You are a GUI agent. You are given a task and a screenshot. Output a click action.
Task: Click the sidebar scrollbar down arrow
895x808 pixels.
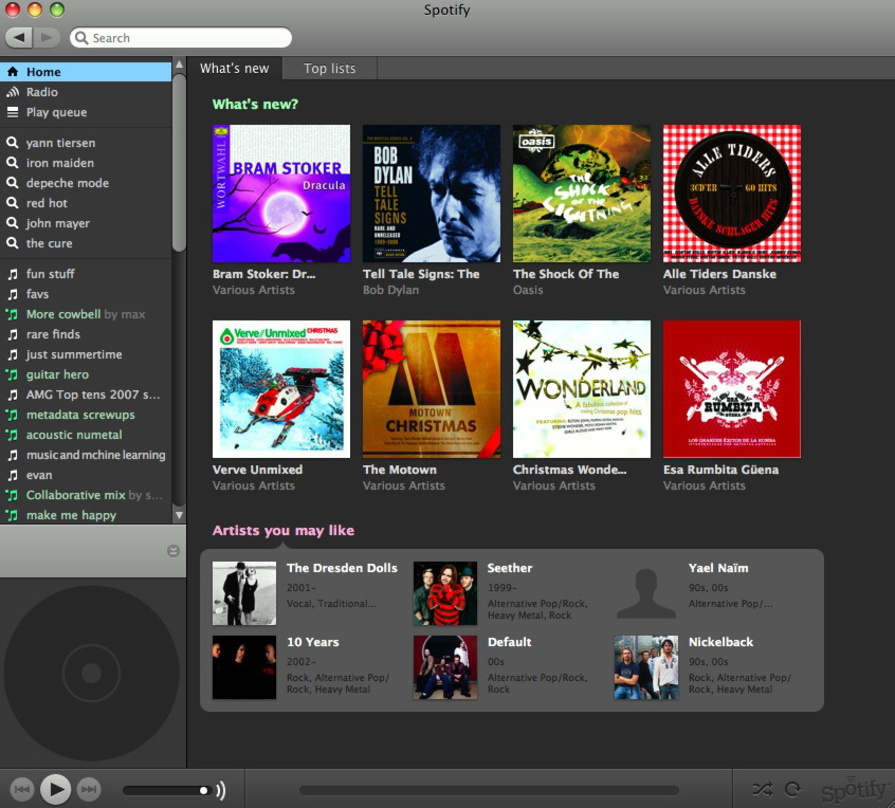tap(179, 515)
